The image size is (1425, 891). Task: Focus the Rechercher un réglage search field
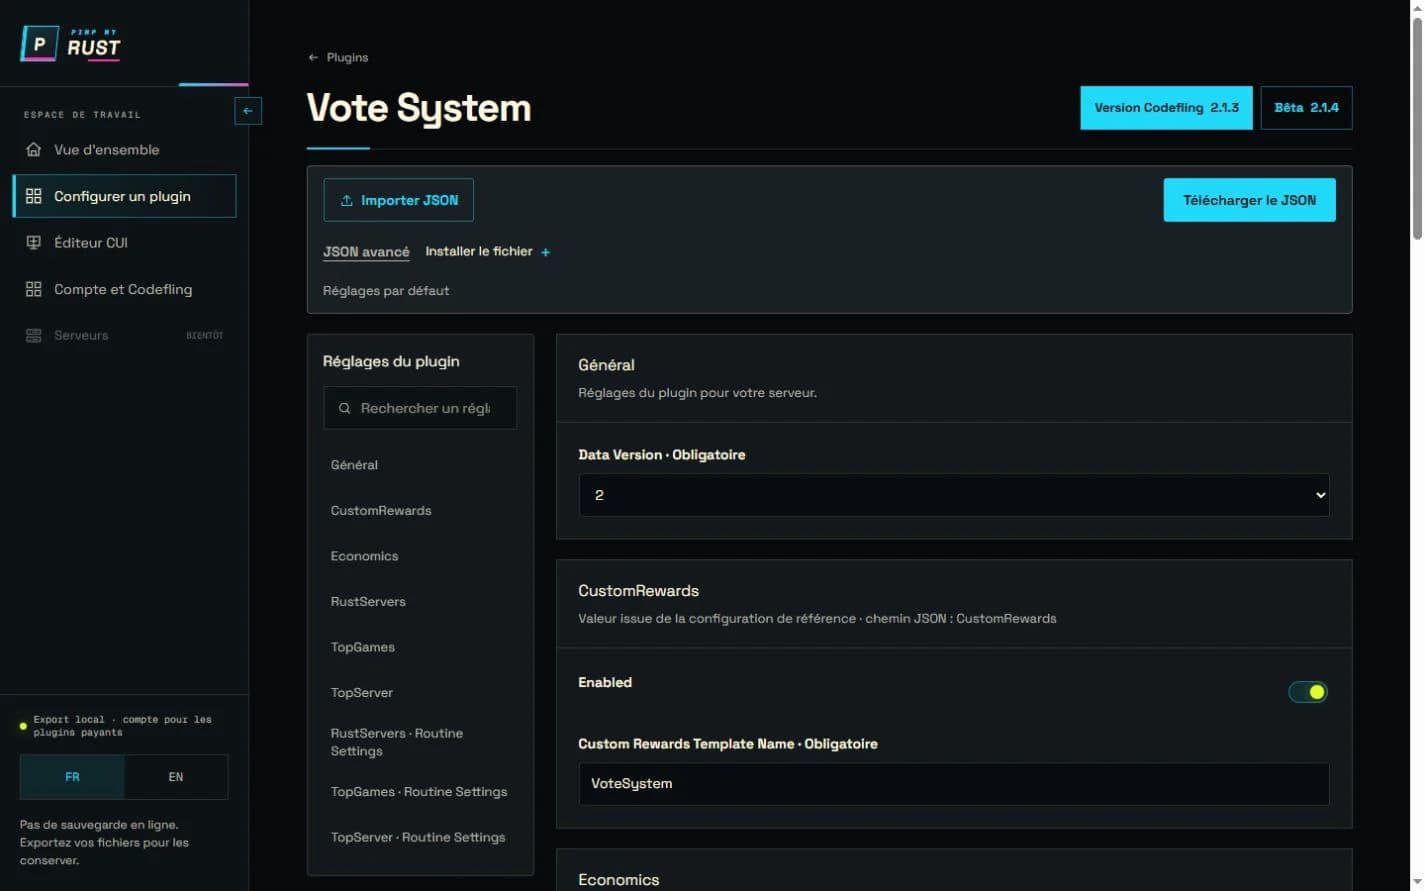420,408
